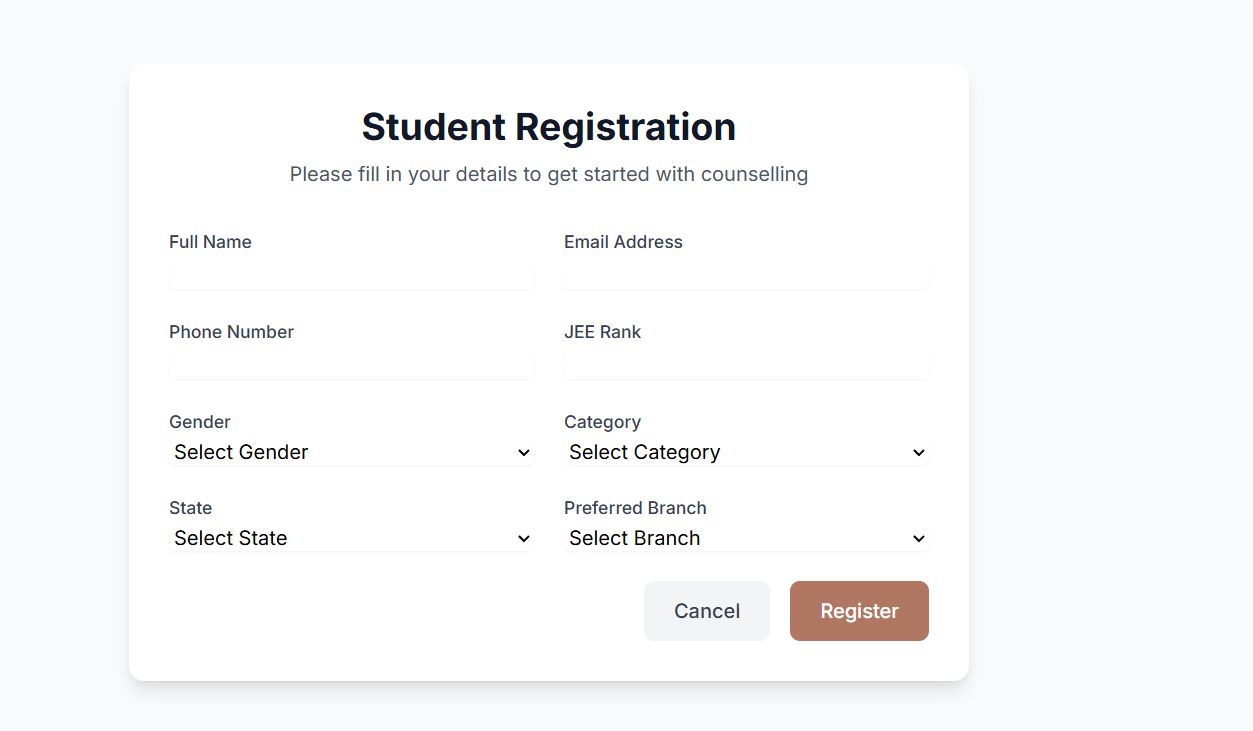Select the JEE Rank input box
The image size is (1253, 731).
coord(746,364)
